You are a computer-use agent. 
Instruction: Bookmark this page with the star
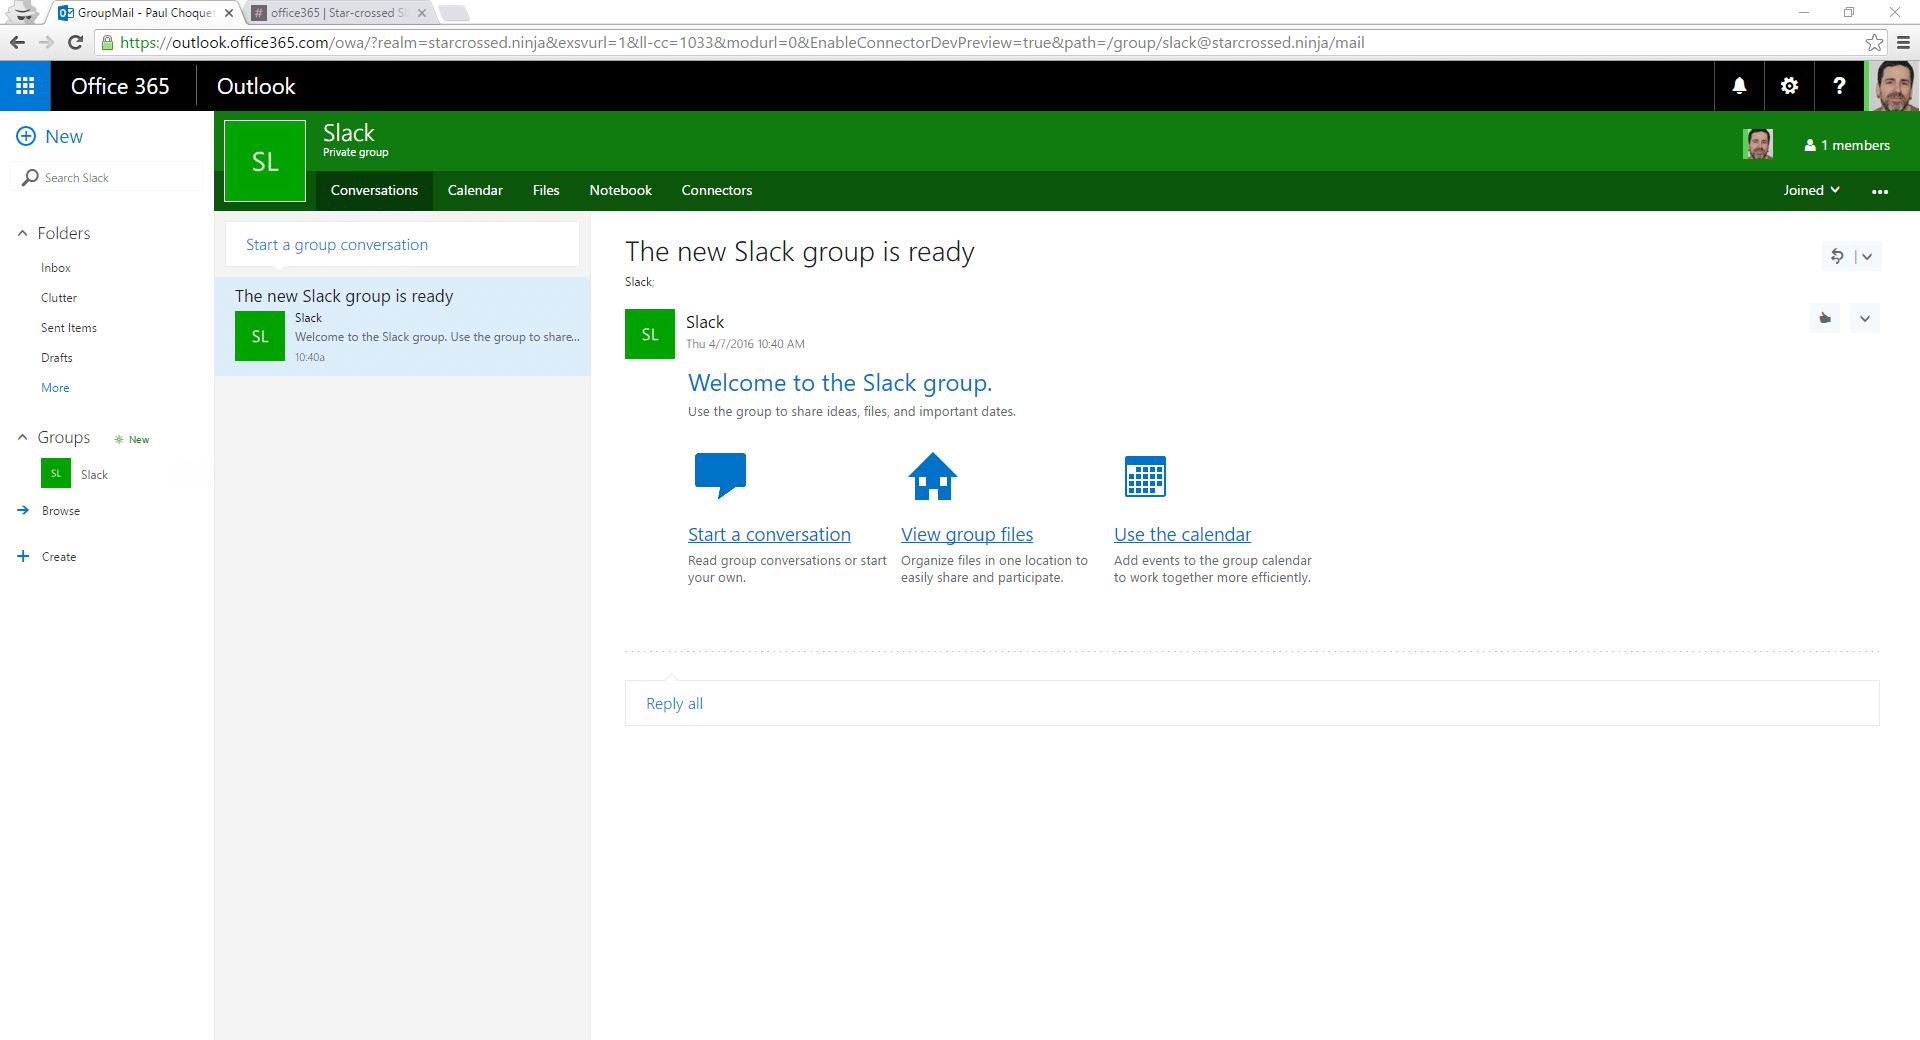[x=1874, y=42]
